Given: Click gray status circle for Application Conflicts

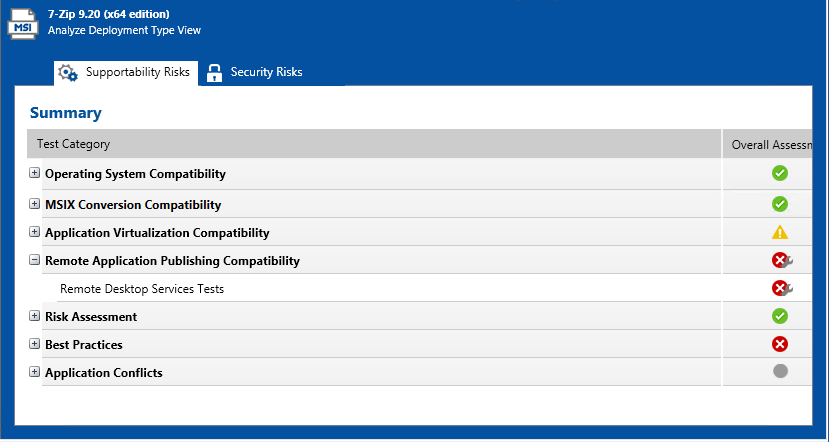Looking at the screenshot, I should coord(780,372).
